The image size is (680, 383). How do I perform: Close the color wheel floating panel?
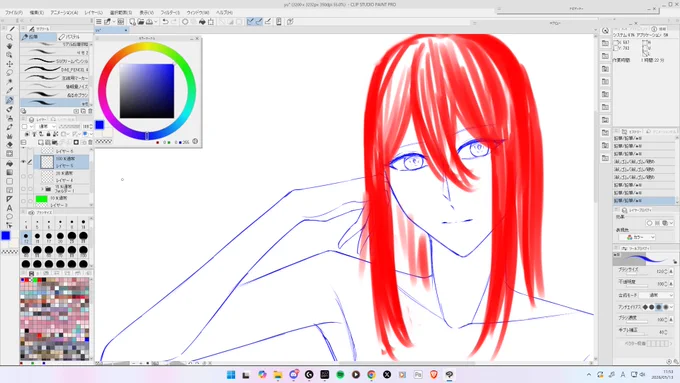point(197,39)
